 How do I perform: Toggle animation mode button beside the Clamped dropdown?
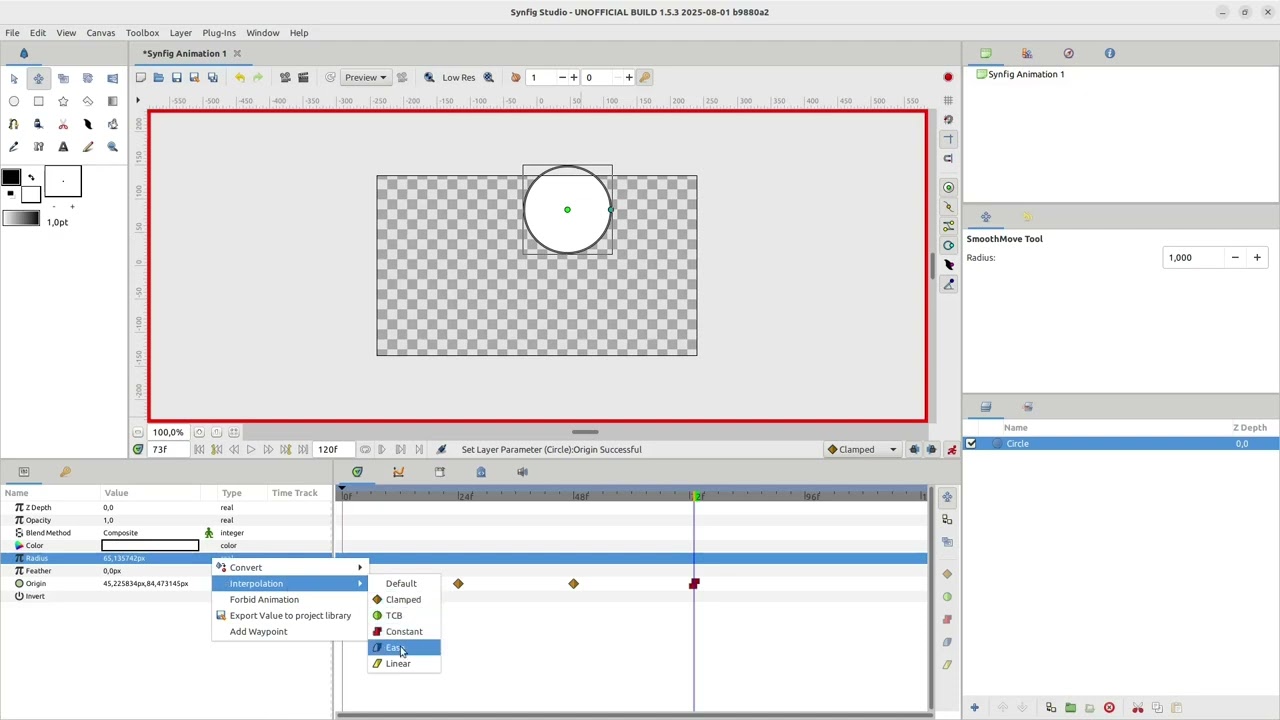tap(951, 450)
